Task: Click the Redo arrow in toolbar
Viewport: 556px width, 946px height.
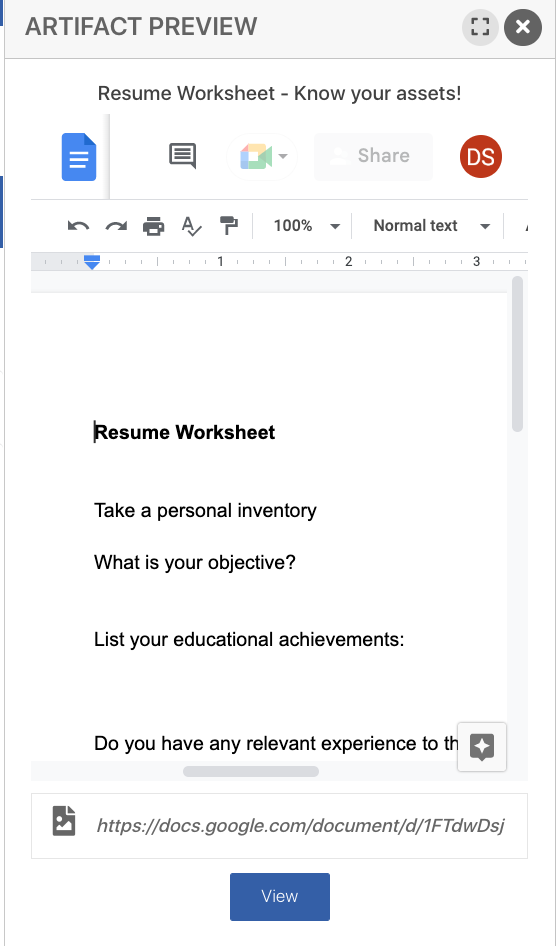Action: (116, 226)
